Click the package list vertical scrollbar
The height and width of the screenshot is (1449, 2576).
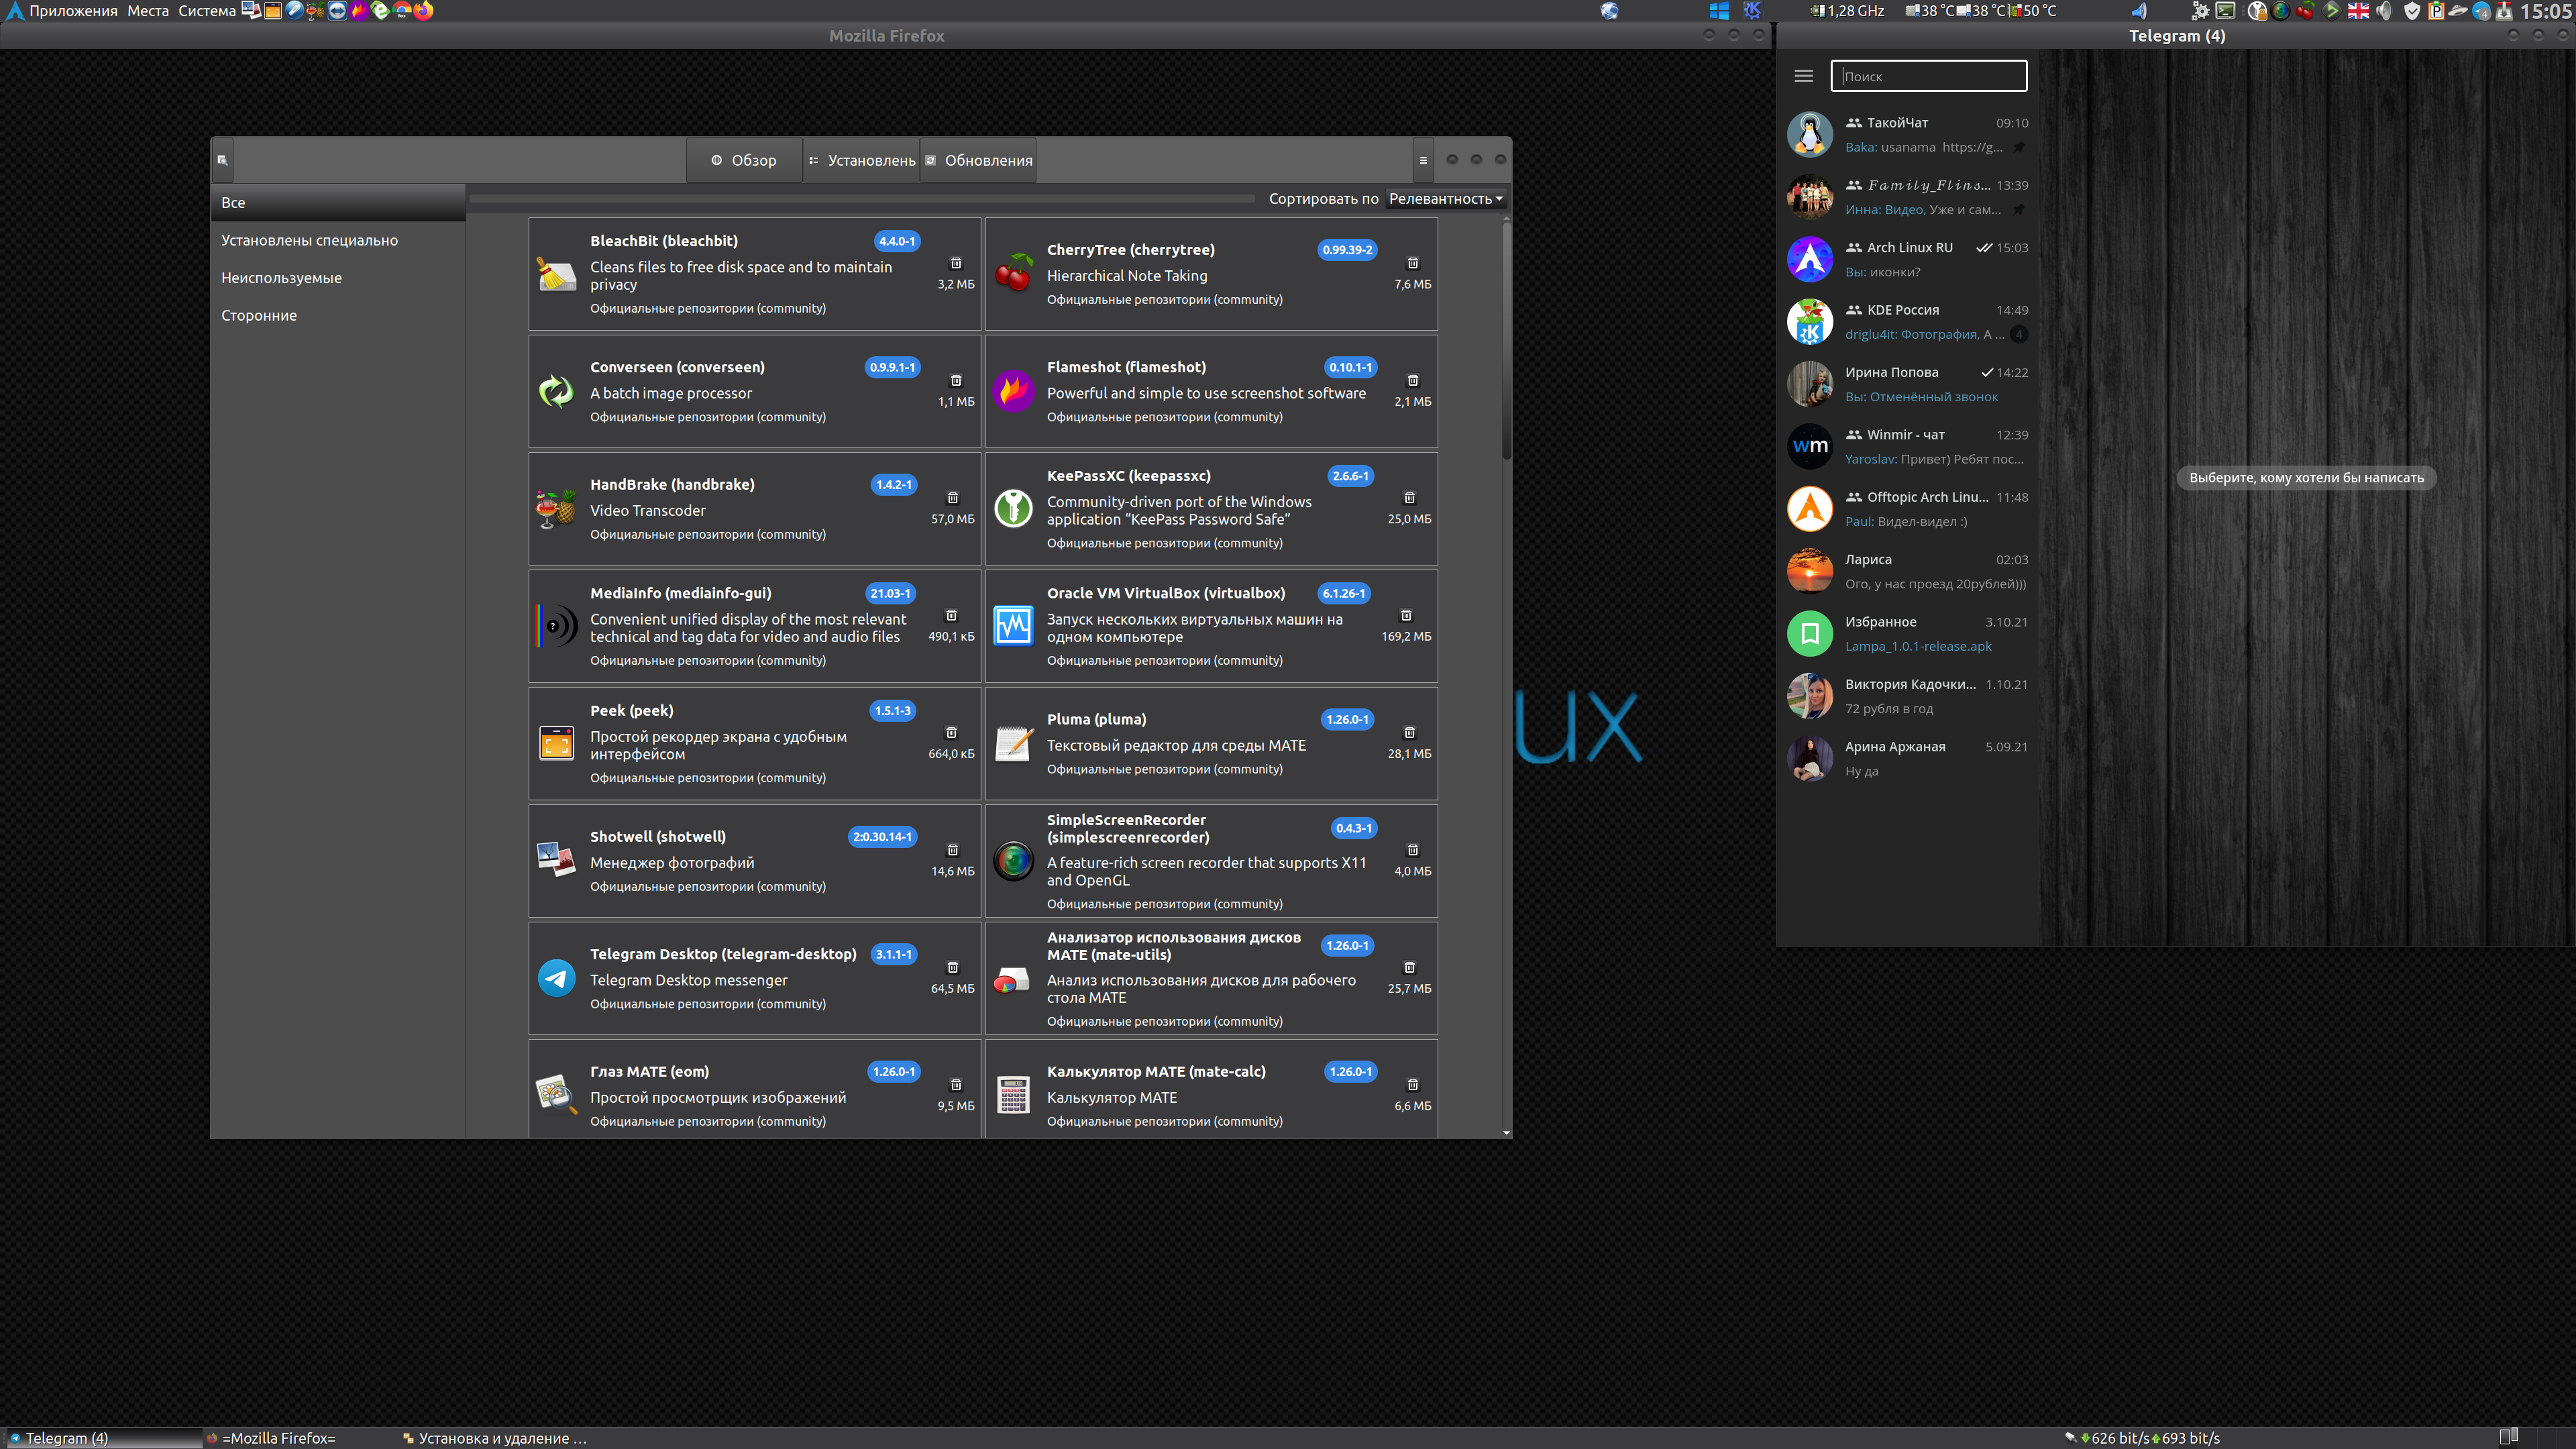point(1506,340)
